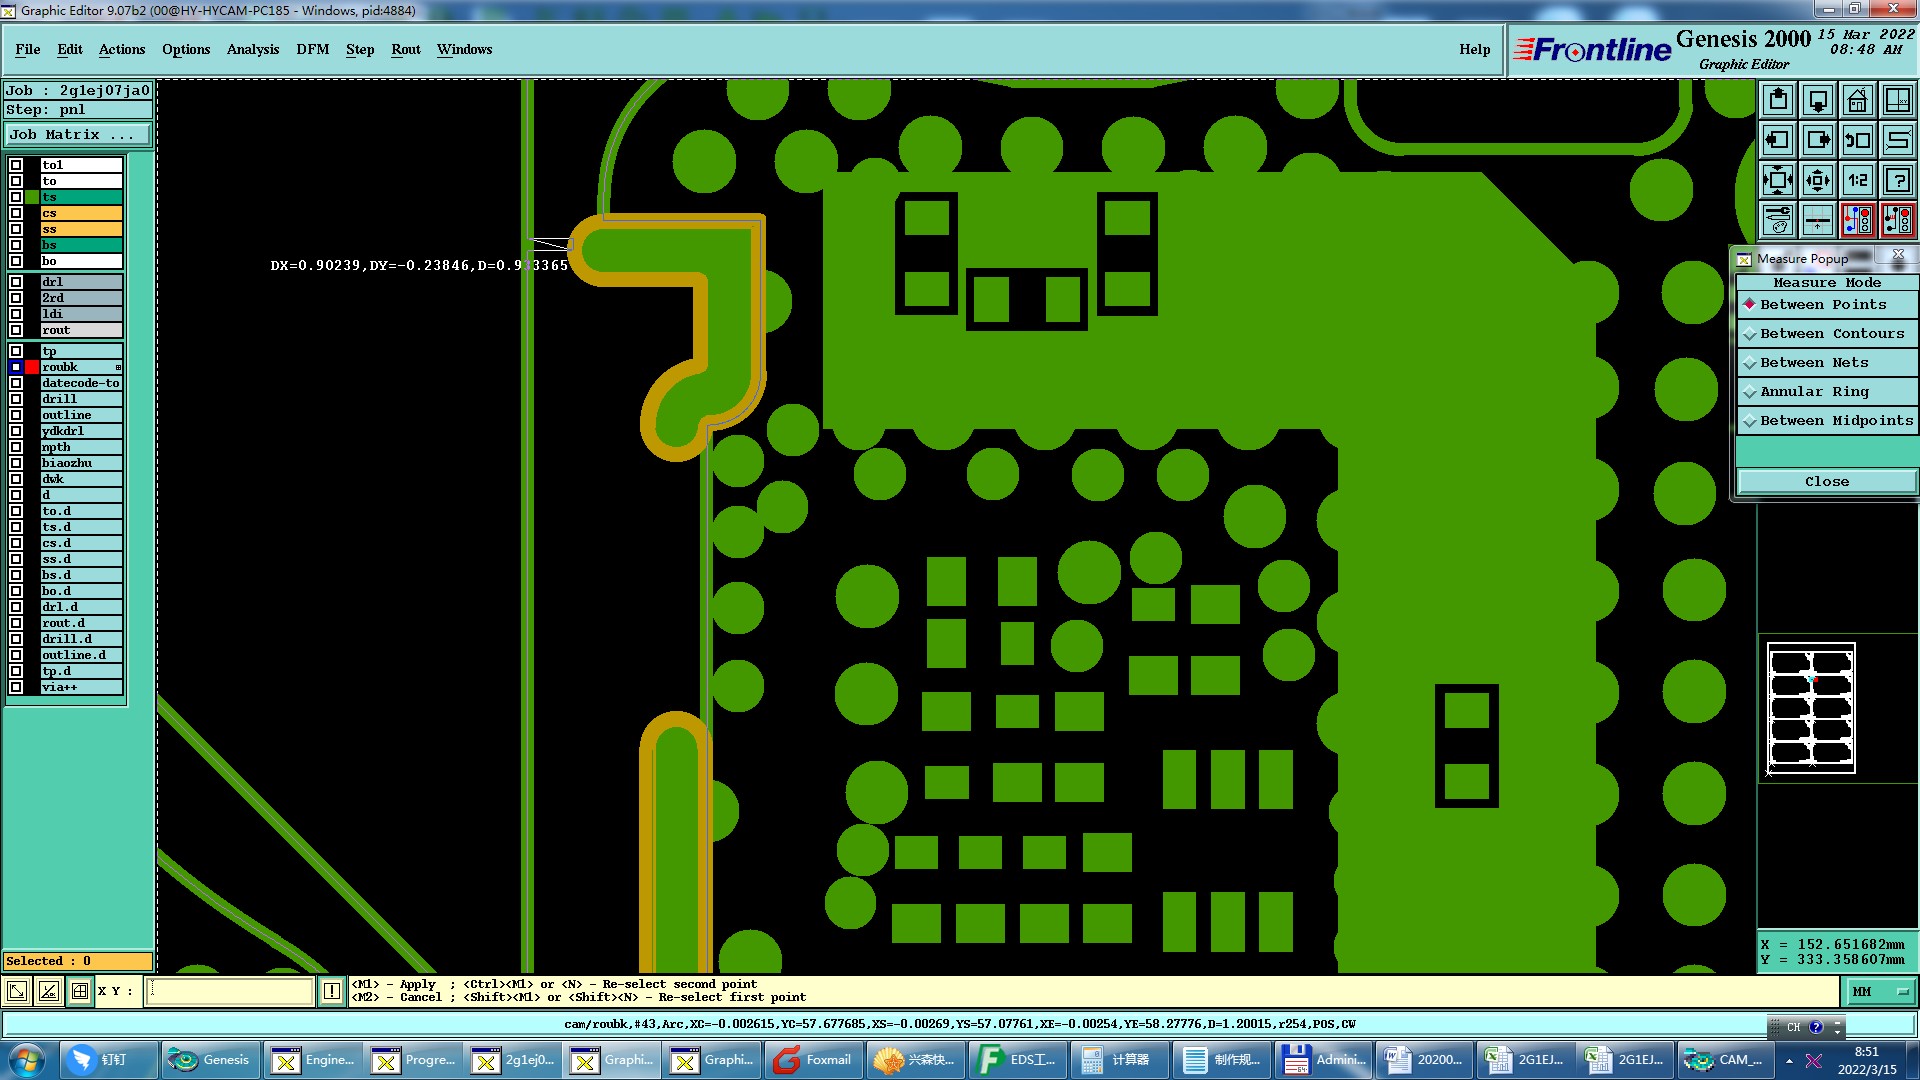This screenshot has height=1080, width=1920.
Task: Open the MM units dropdown
Action: pyautogui.click(x=1880, y=992)
